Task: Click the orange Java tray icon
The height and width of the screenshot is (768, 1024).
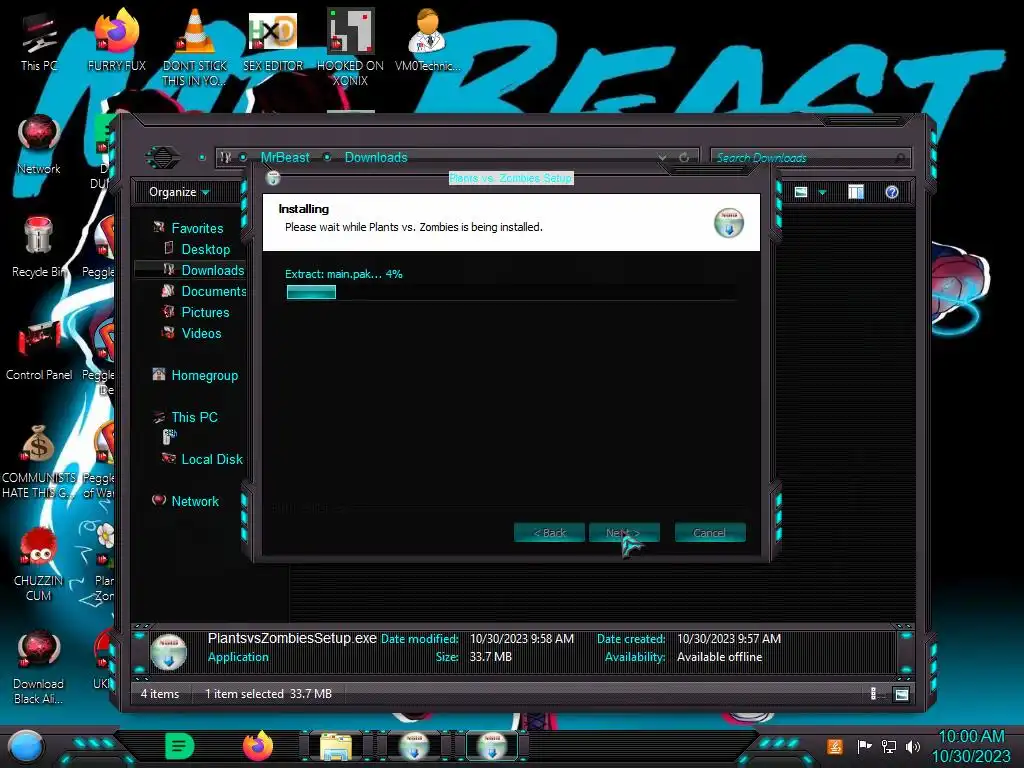Action: pos(835,746)
